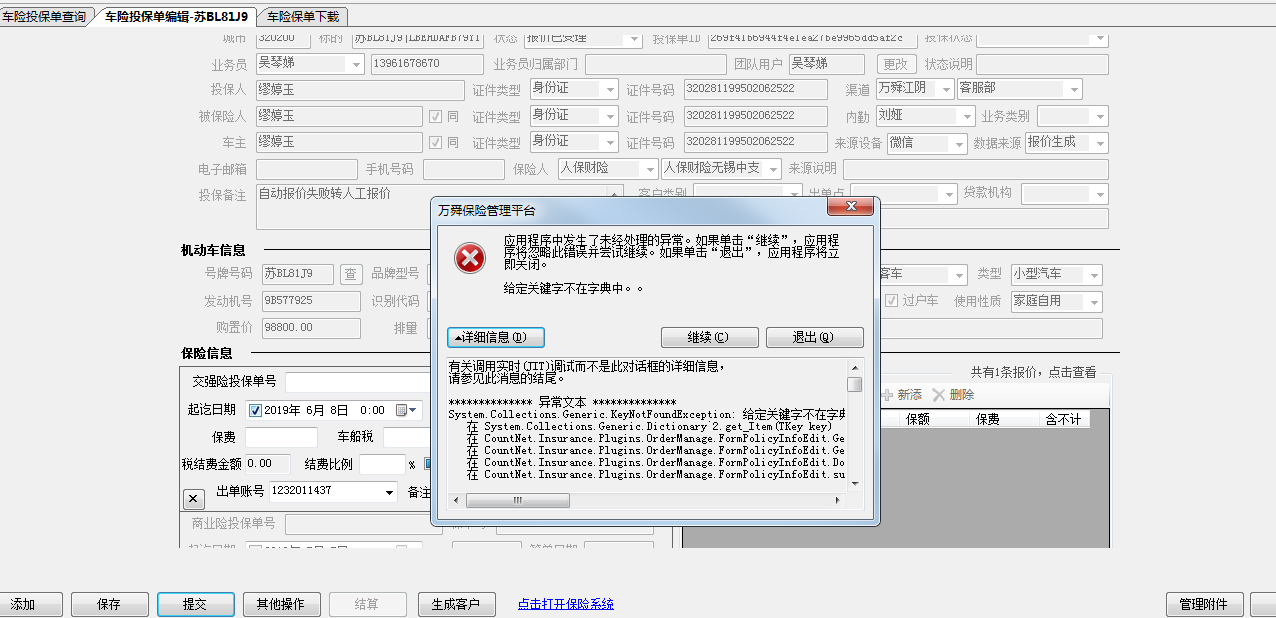The image size is (1276, 618).
Task: Click the 查 lookup button beside 号牌号码
Action: click(x=350, y=274)
